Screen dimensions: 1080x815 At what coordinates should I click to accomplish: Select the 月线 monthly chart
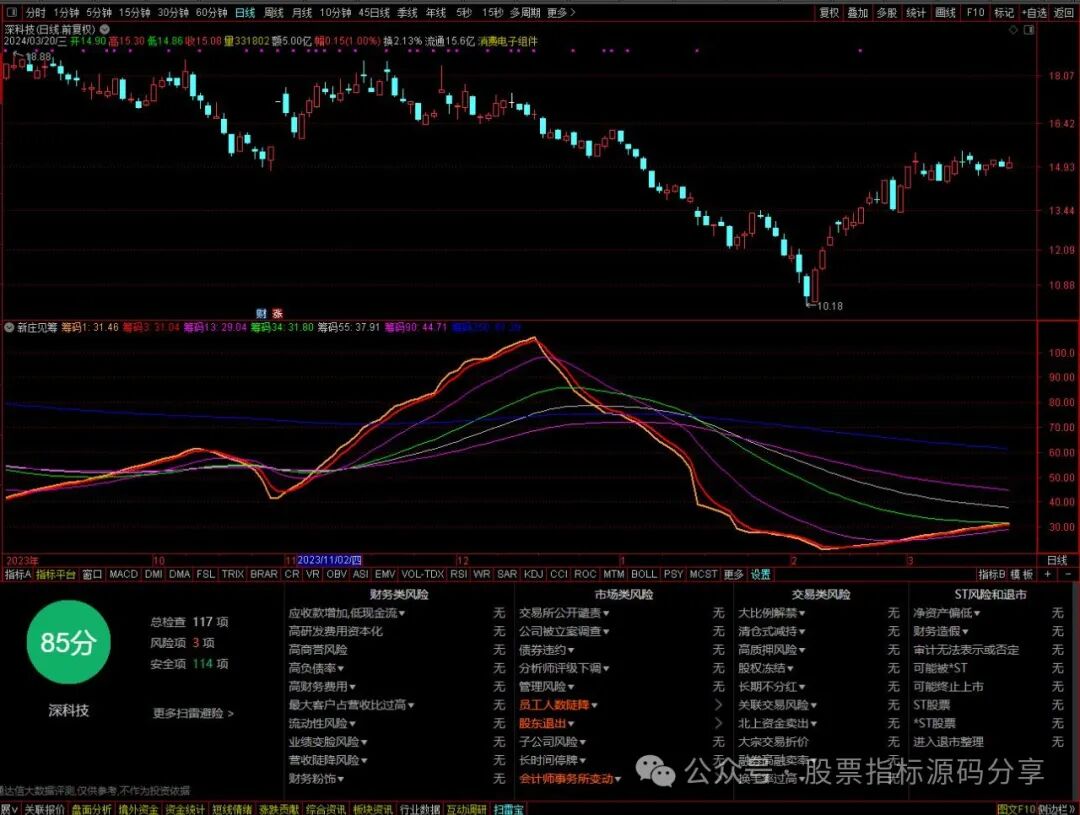coord(302,12)
